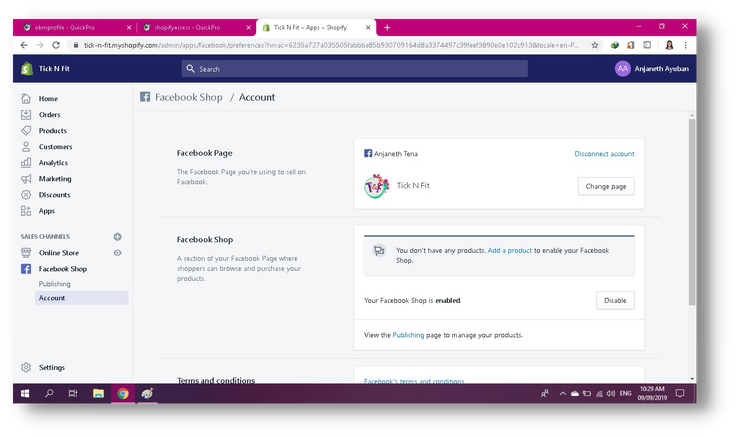Open the taskbar clock showing 10:29 AM
This screenshot has height=437, width=736.
coord(652,393)
